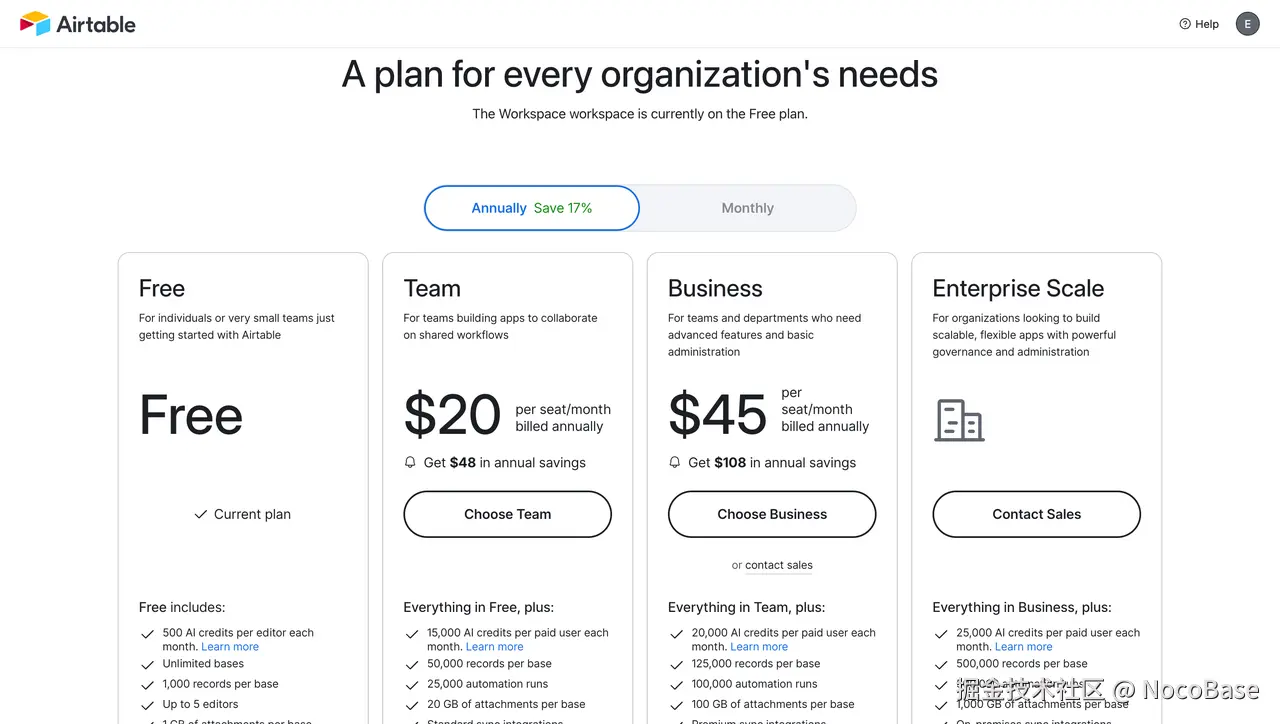Click the building icon on Enterprise Scale card
Viewport: 1280px width, 724px height.
click(959, 421)
